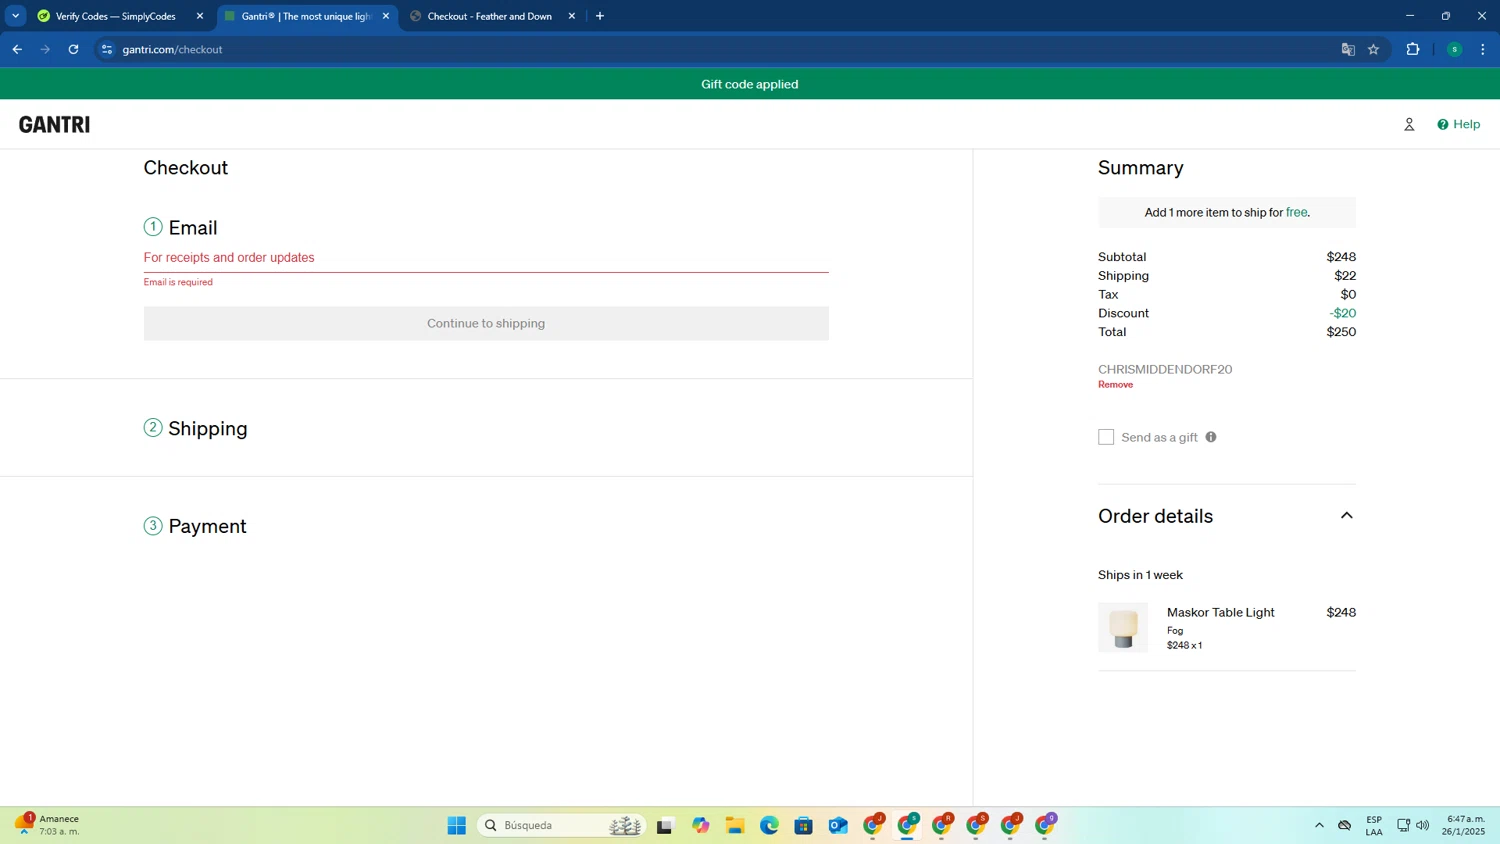The image size is (1500, 844).
Task: Click the Maskor Table Light product name
Action: coord(1220,612)
